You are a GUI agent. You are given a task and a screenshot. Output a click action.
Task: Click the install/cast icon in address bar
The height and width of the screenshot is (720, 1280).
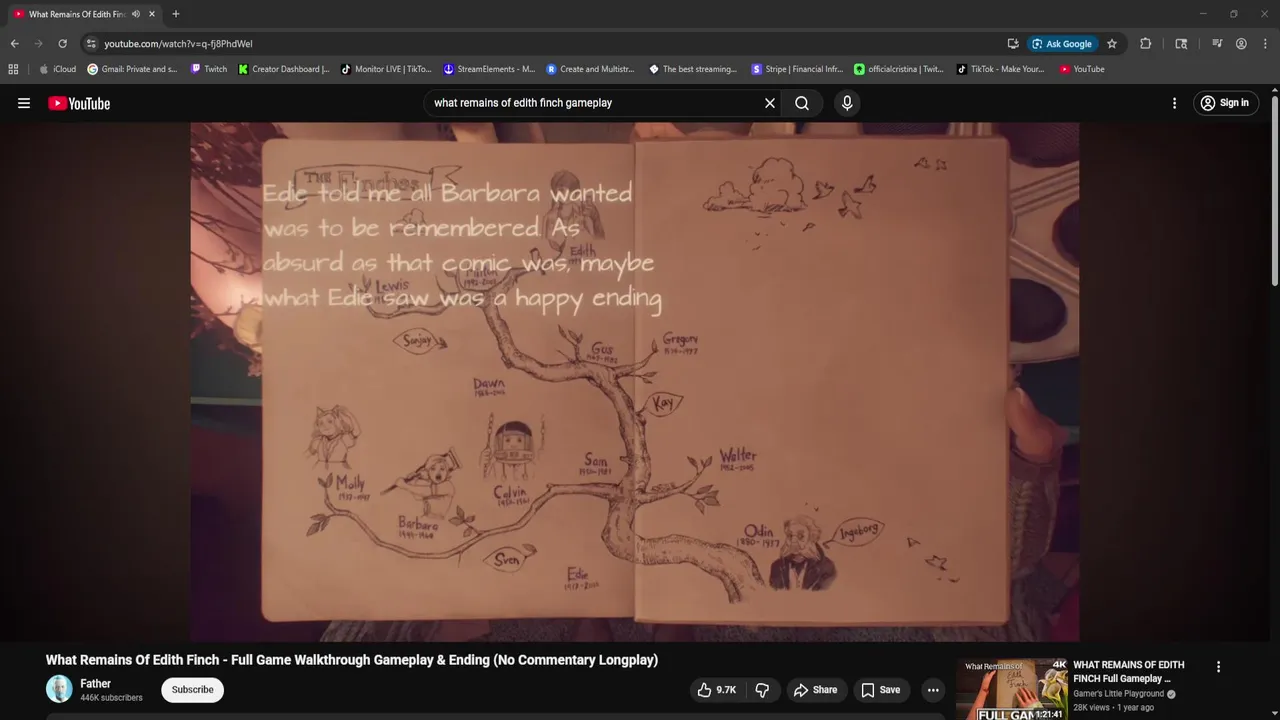pos(1013,44)
